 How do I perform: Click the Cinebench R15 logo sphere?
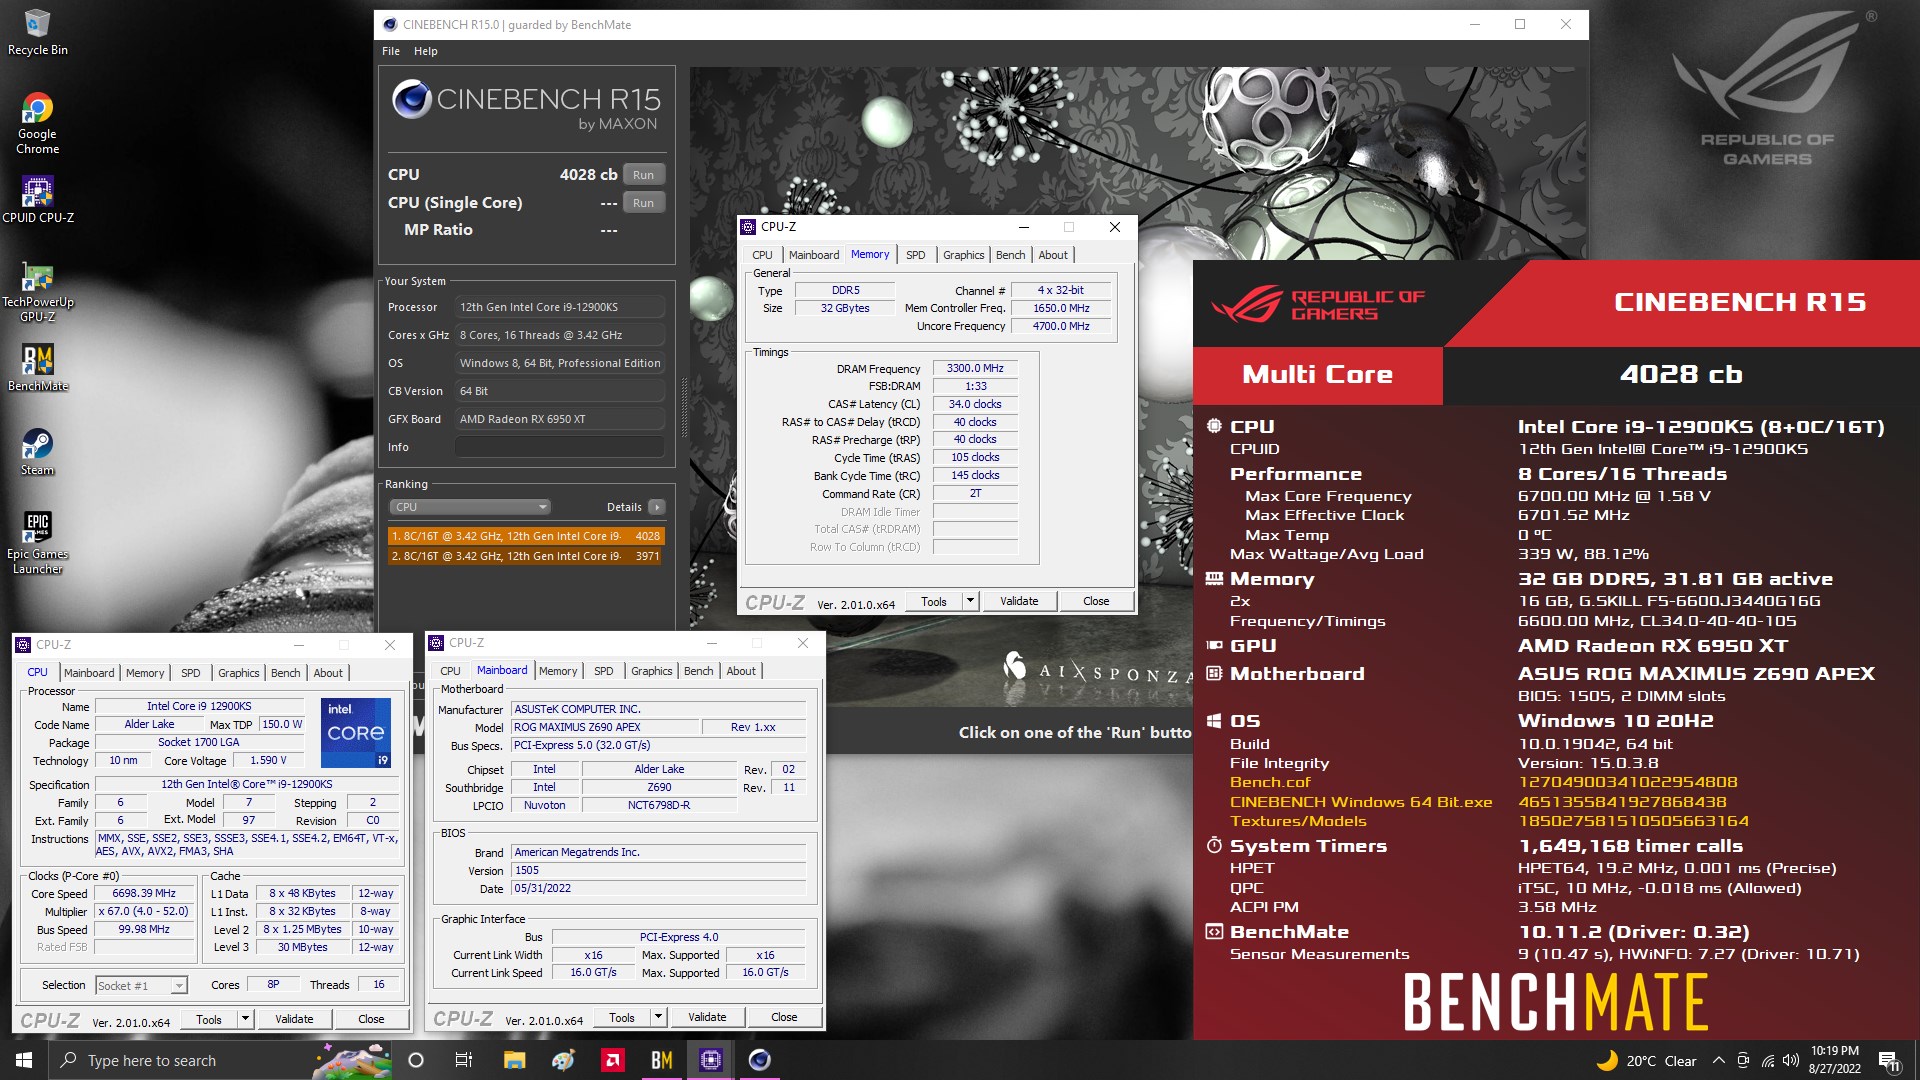(x=411, y=99)
